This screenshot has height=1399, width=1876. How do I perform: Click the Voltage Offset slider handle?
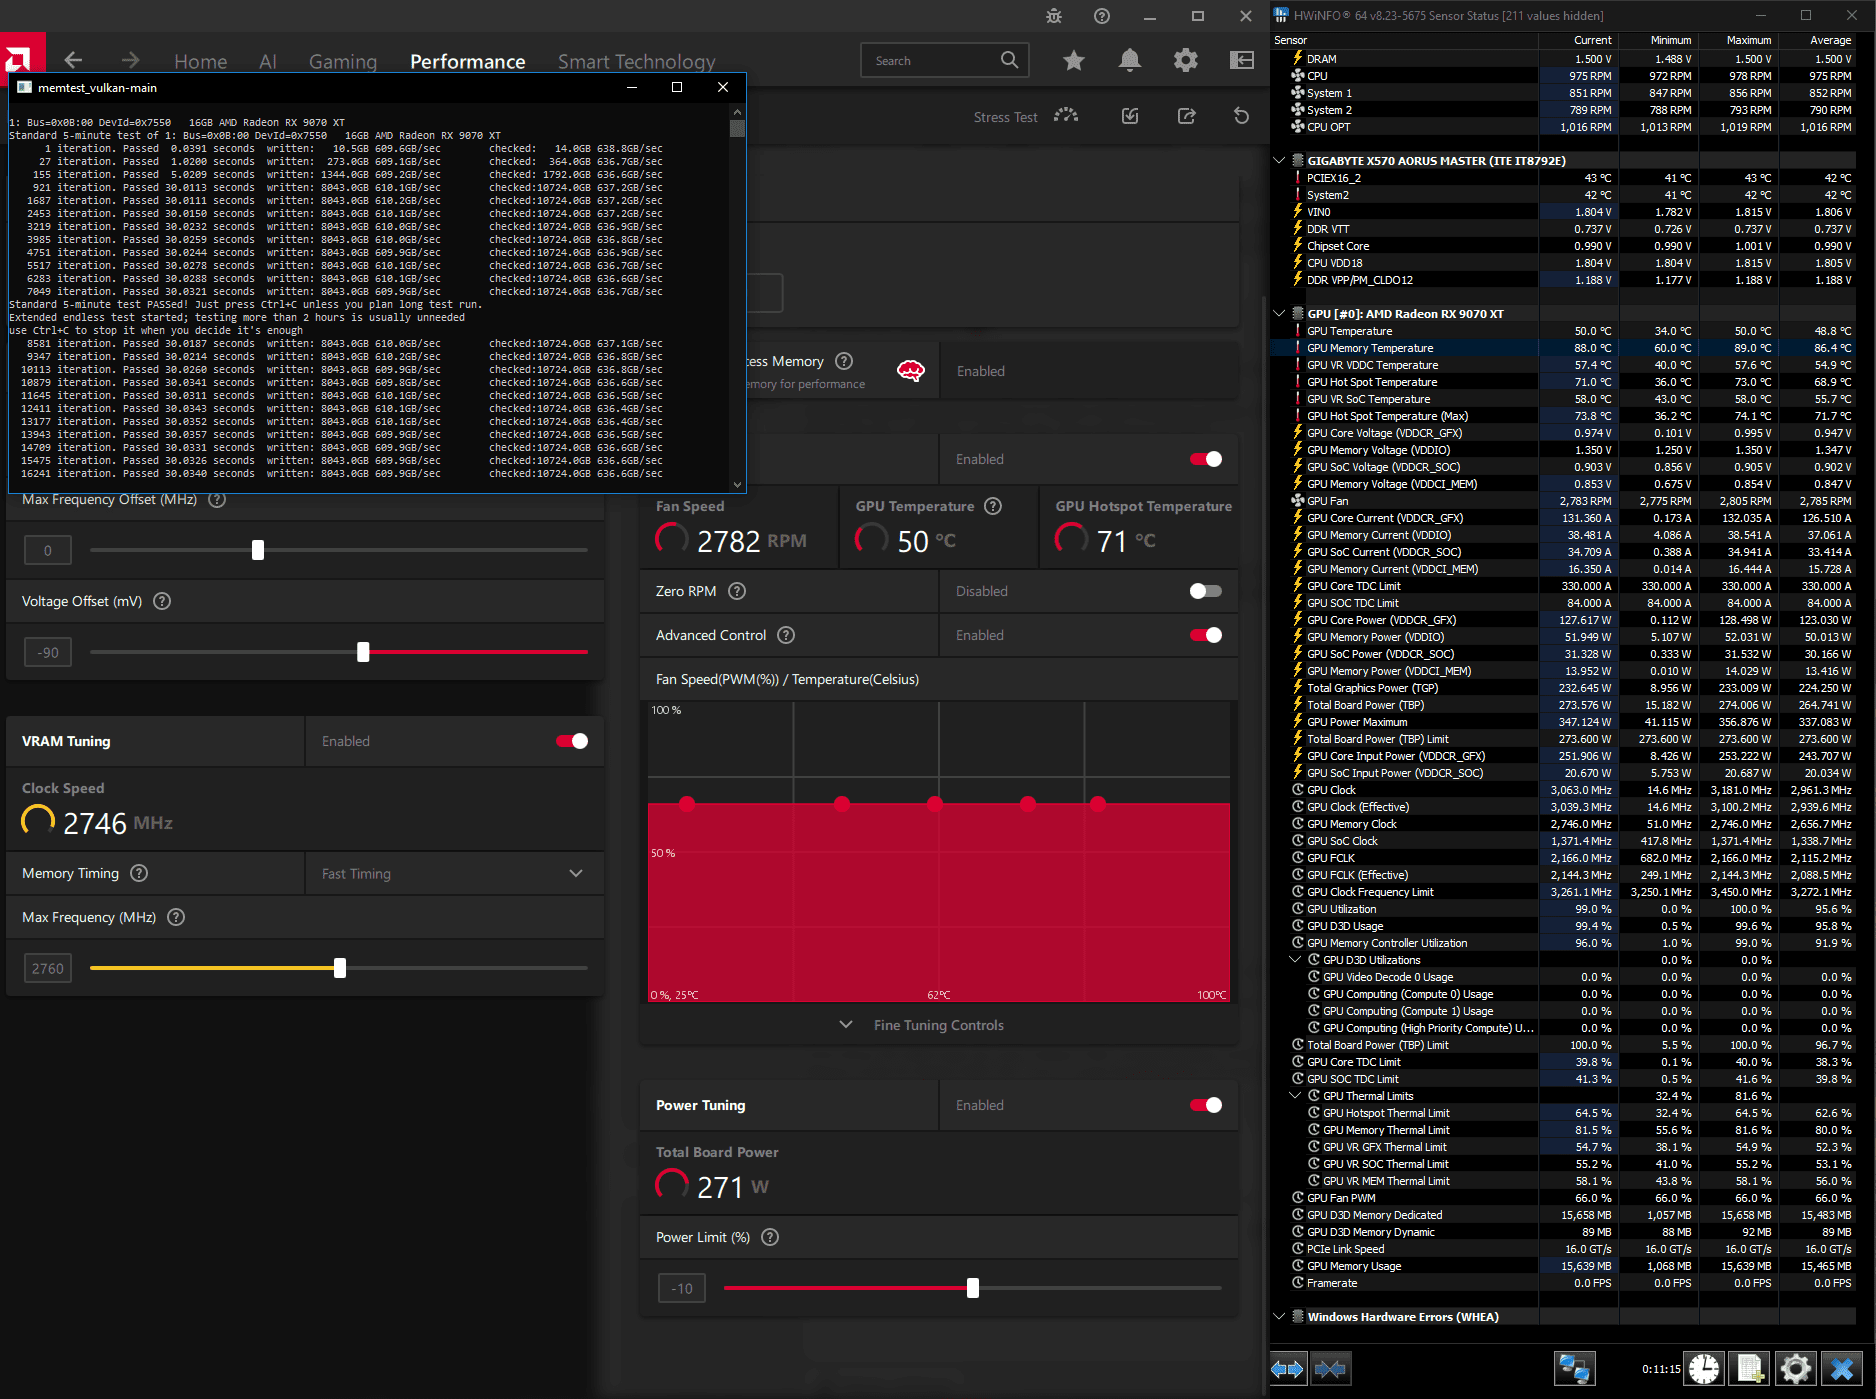click(363, 652)
